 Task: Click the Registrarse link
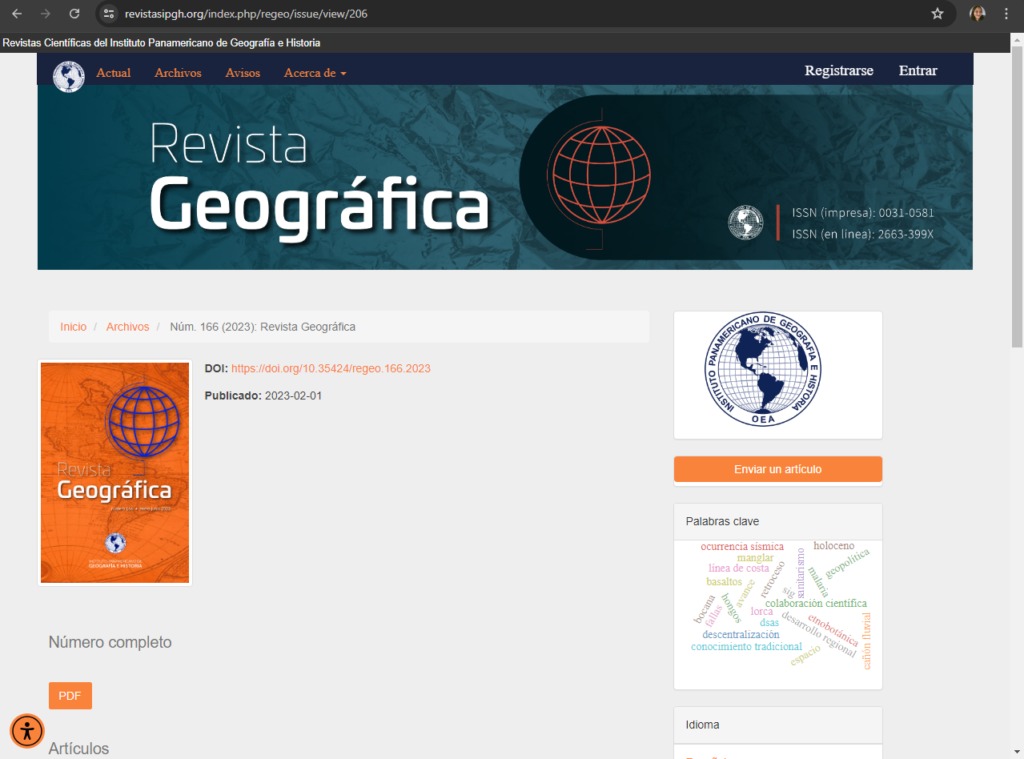(x=839, y=71)
